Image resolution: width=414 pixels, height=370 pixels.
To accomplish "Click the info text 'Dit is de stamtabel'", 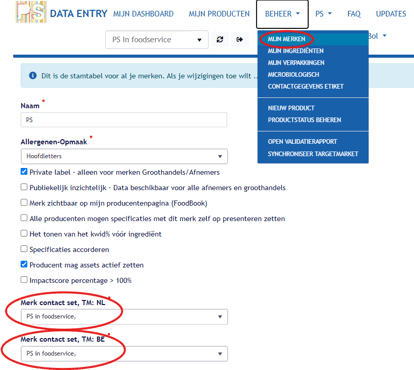I will 149,76.
